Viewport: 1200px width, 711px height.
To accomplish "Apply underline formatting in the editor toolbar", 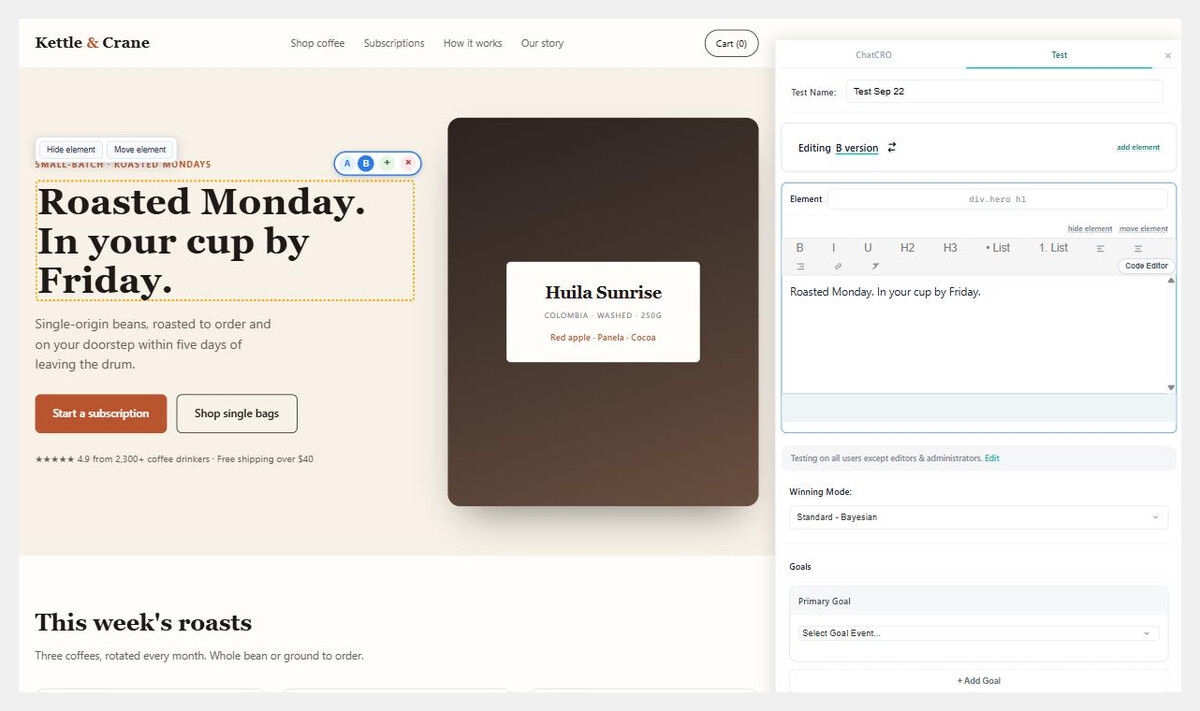I will coord(868,248).
